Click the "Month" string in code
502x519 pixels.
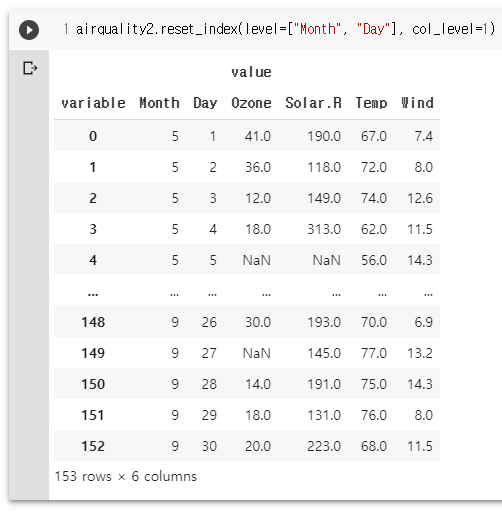click(317, 29)
